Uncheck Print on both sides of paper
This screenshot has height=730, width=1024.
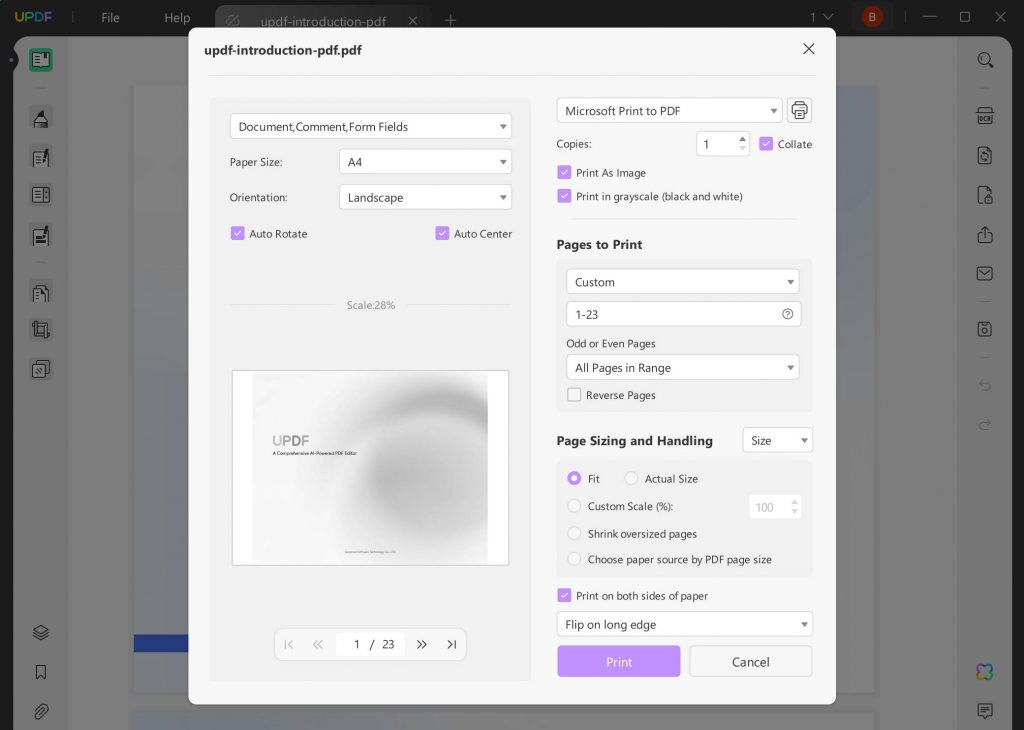[564, 595]
